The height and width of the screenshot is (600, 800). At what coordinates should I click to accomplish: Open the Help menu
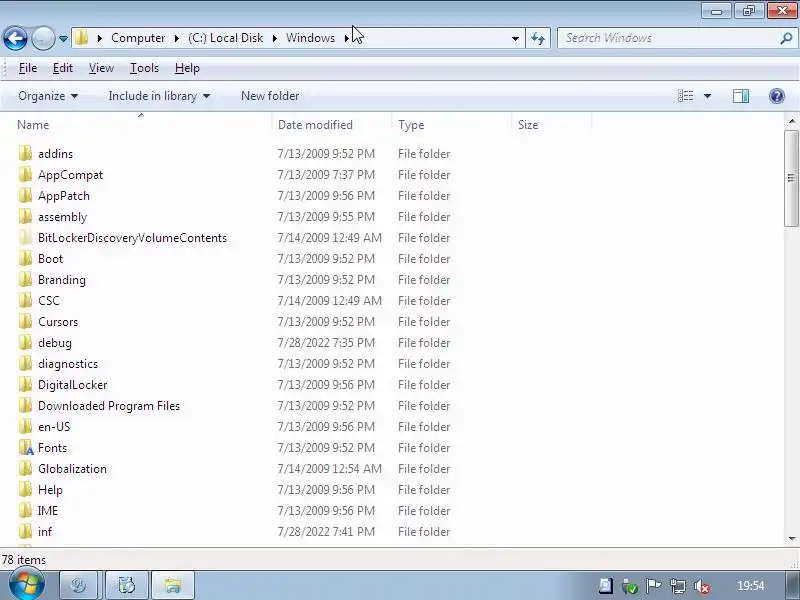click(x=187, y=68)
